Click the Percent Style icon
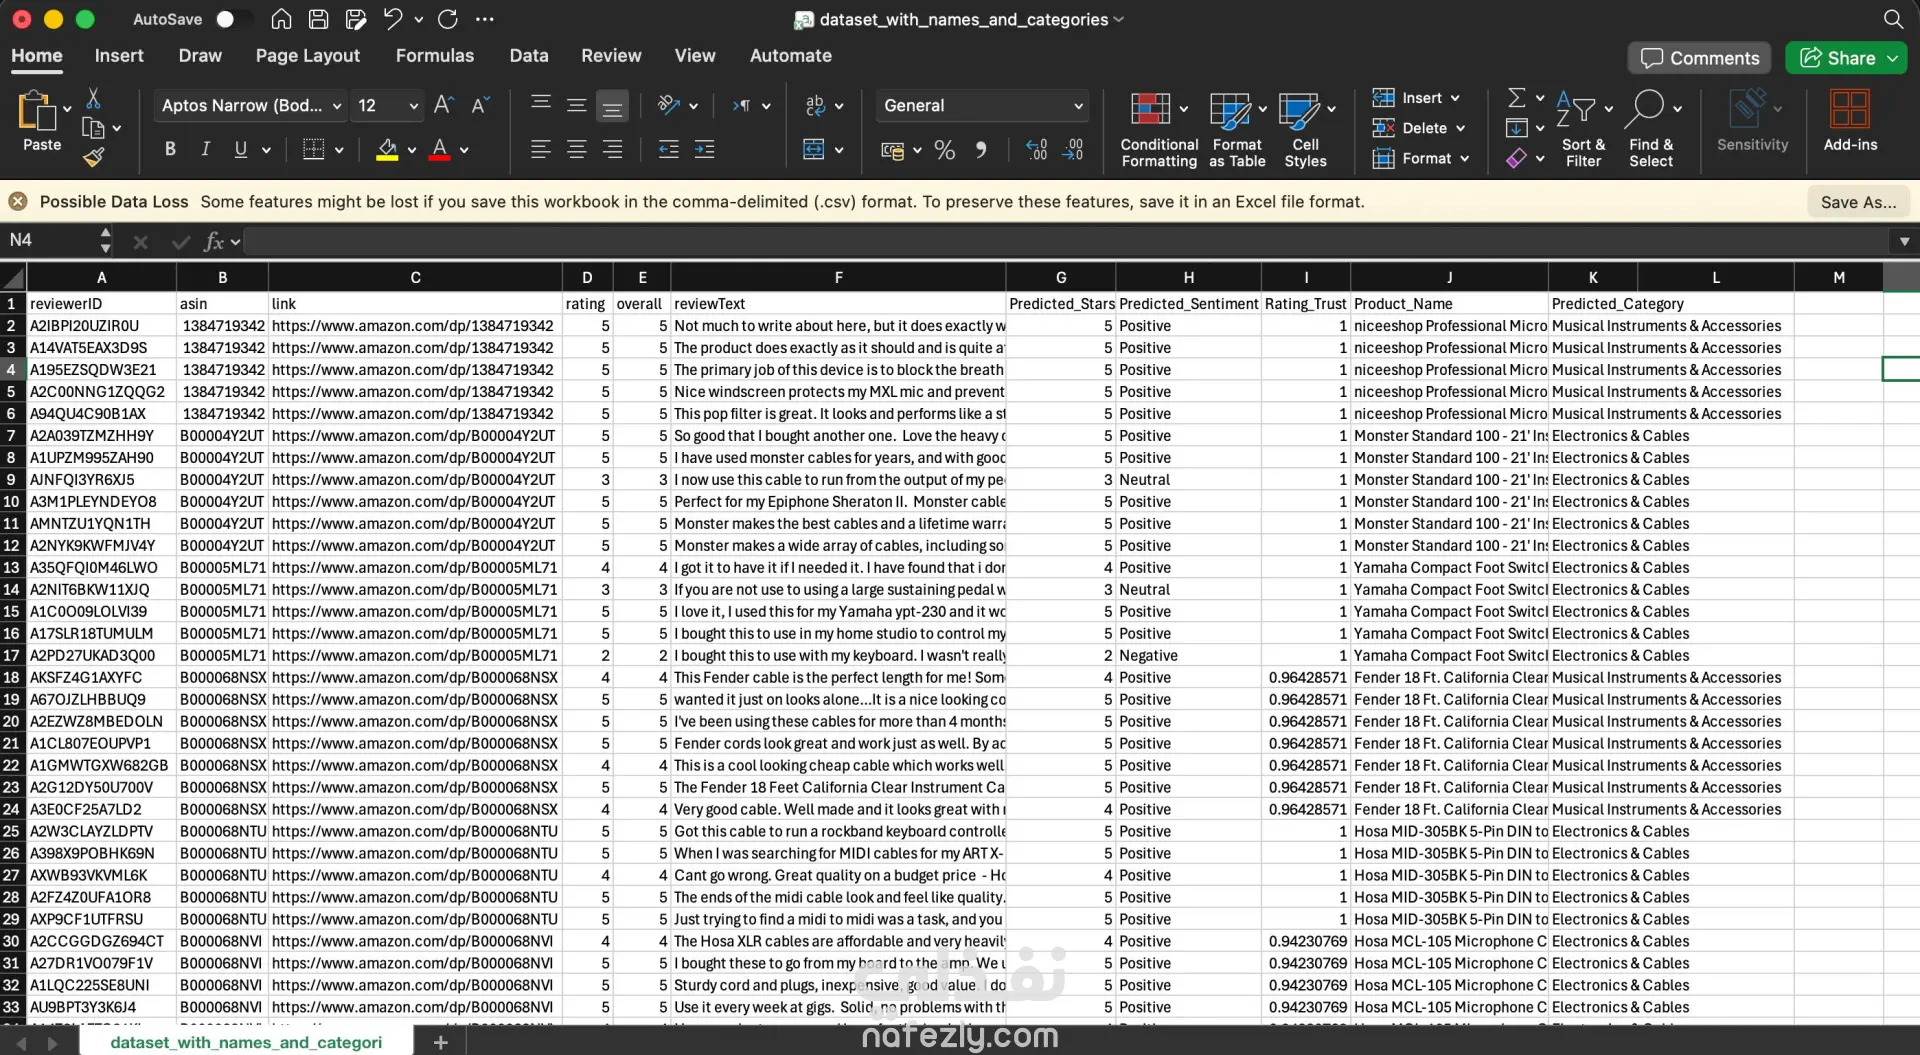Image resolution: width=1920 pixels, height=1055 pixels. 944,150
